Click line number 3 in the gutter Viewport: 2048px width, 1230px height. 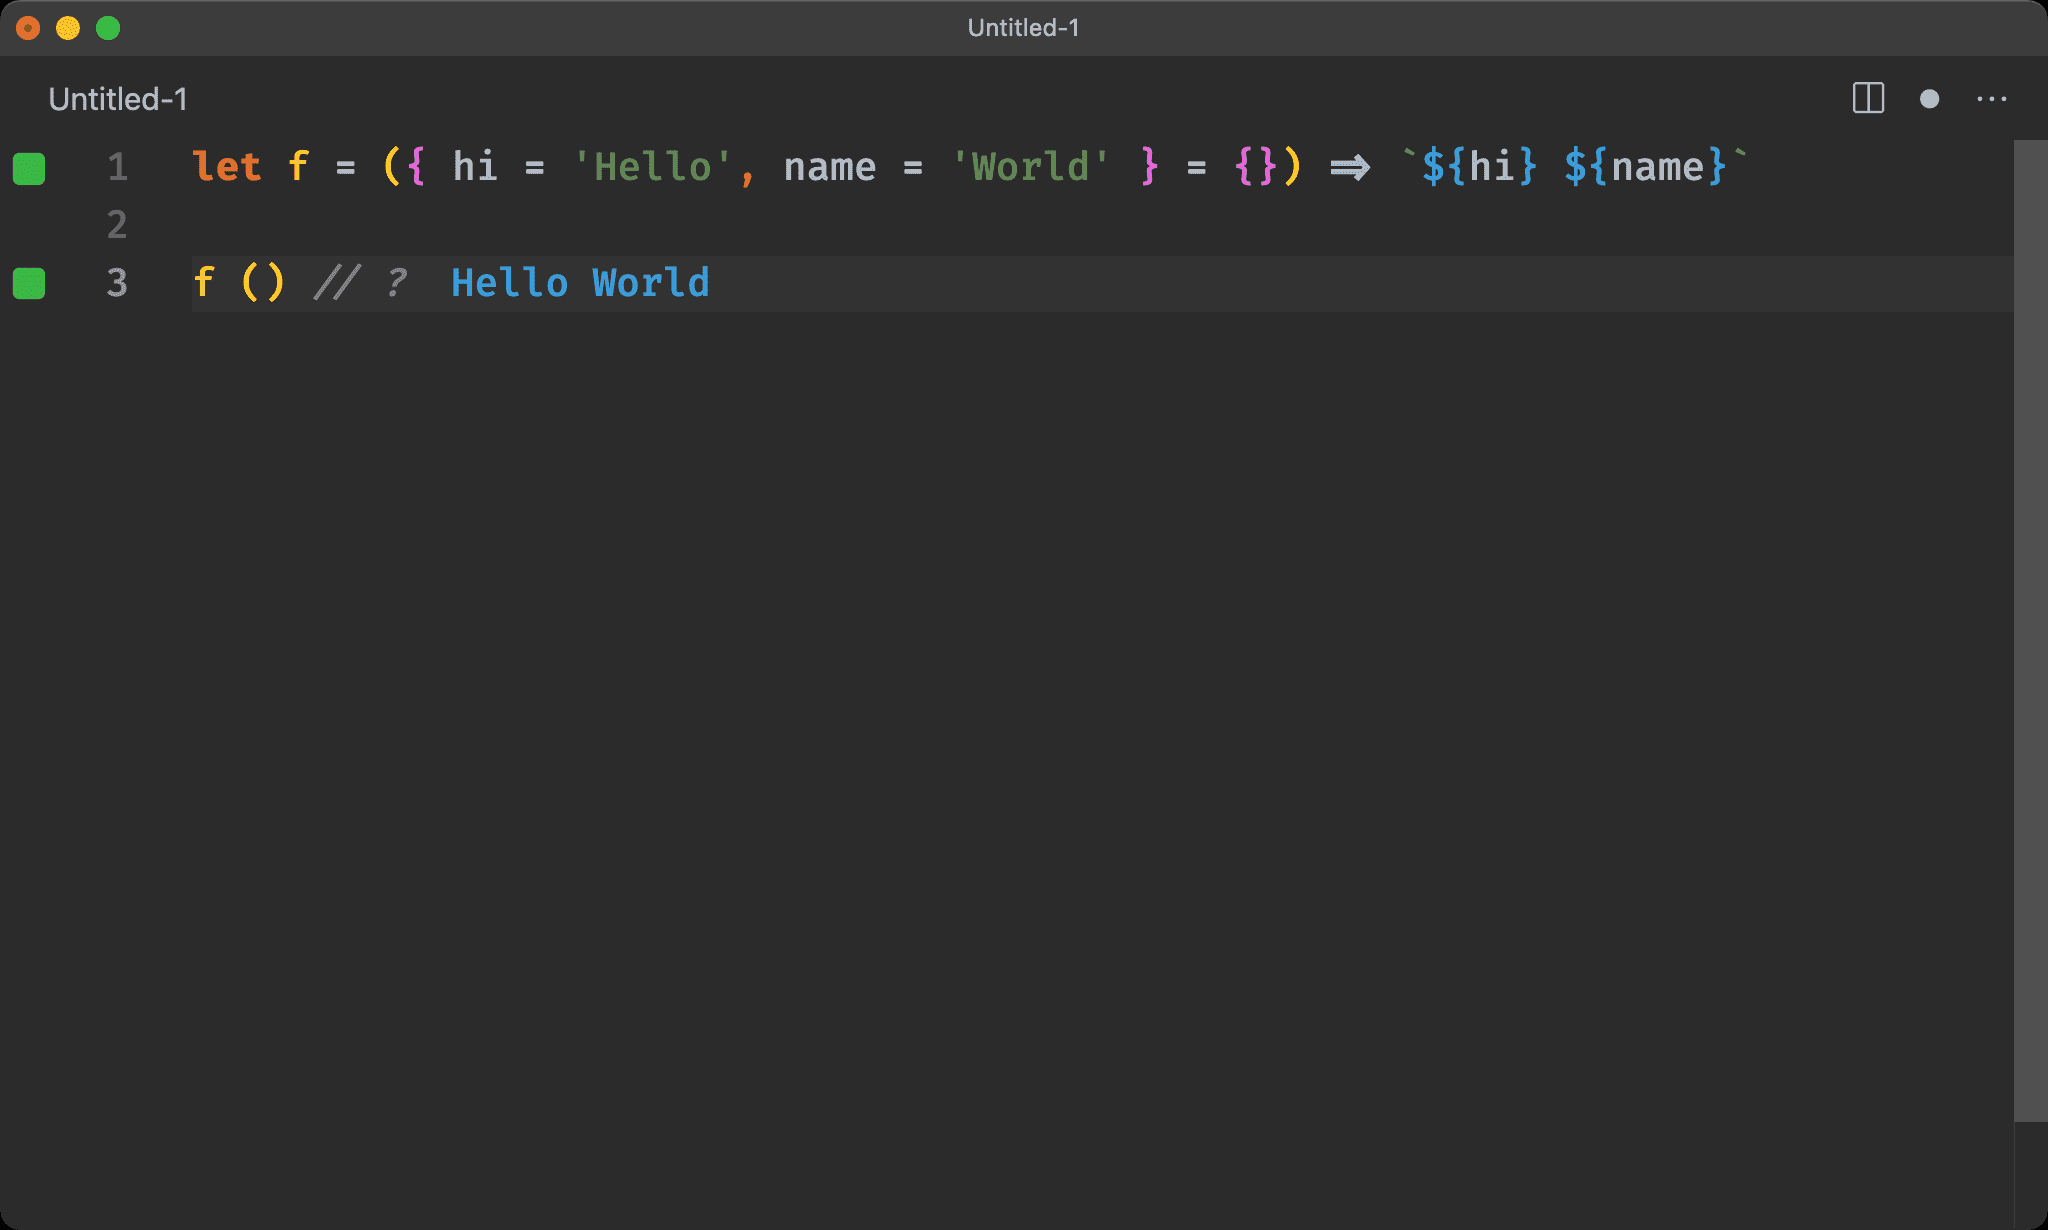point(117,283)
